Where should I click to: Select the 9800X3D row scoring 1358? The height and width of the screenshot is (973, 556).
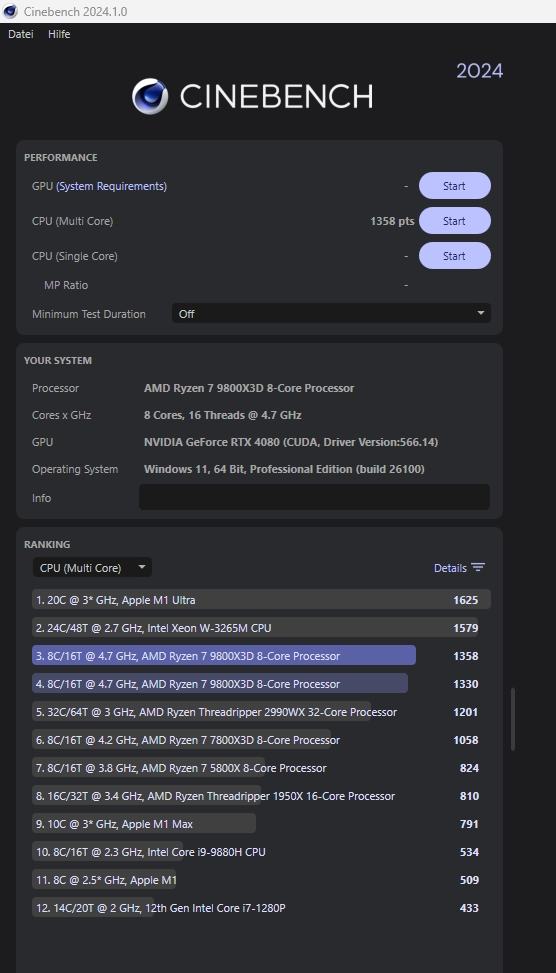click(261, 655)
